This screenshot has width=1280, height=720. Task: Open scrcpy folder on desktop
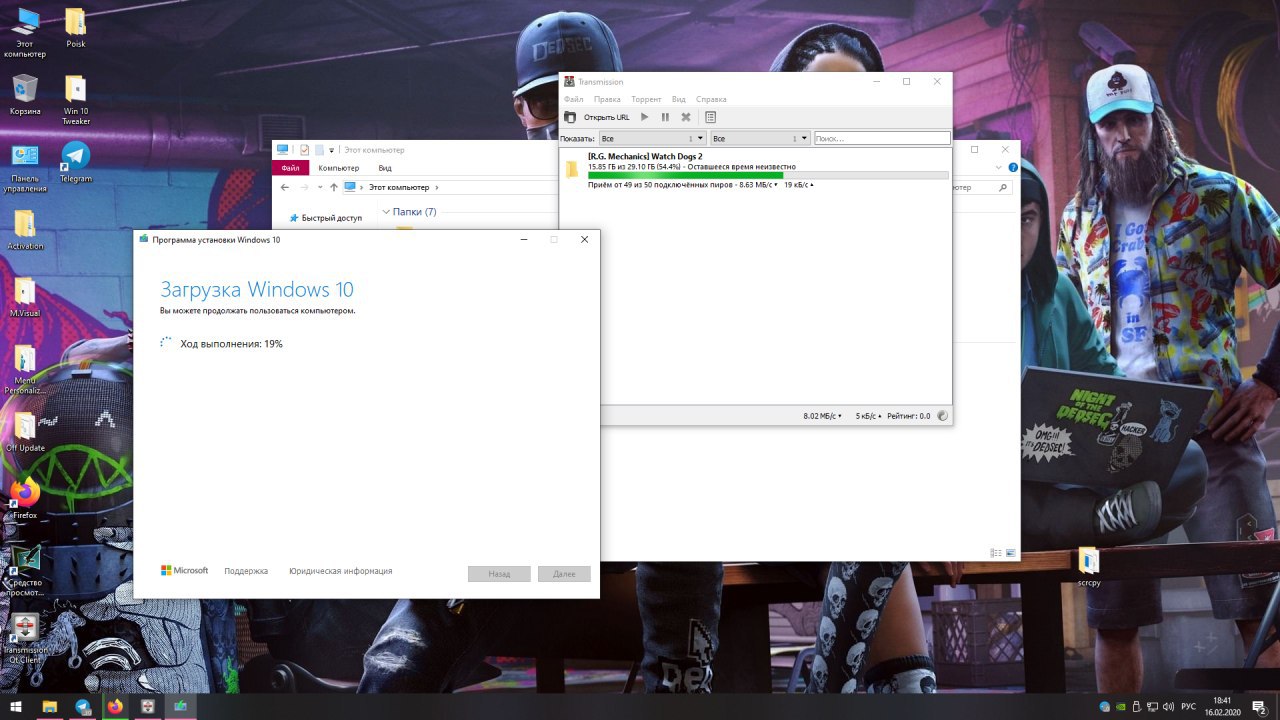pyautogui.click(x=1089, y=566)
